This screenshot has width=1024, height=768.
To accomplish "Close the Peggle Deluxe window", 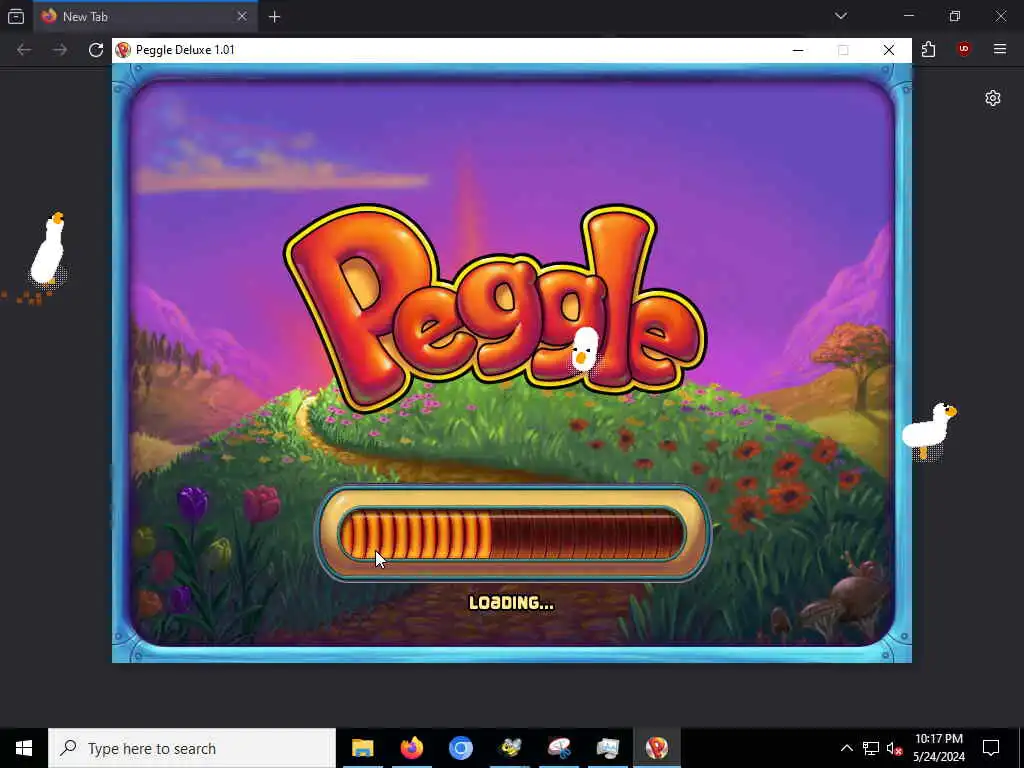I will click(888, 50).
